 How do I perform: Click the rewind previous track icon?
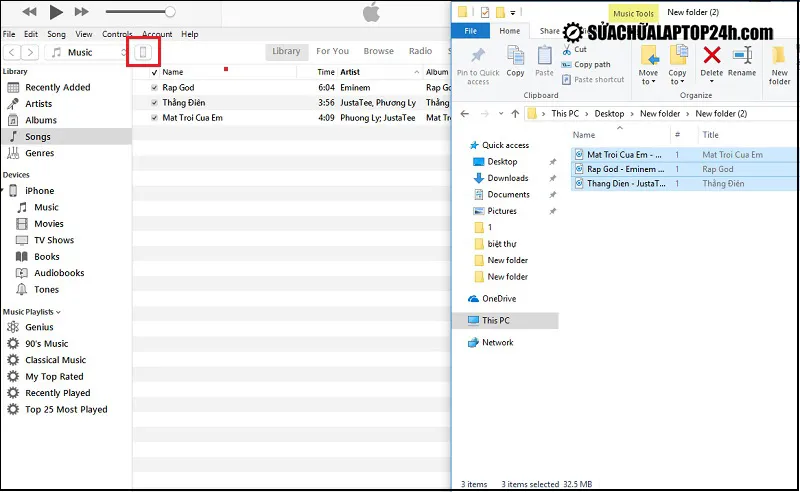coord(29,12)
